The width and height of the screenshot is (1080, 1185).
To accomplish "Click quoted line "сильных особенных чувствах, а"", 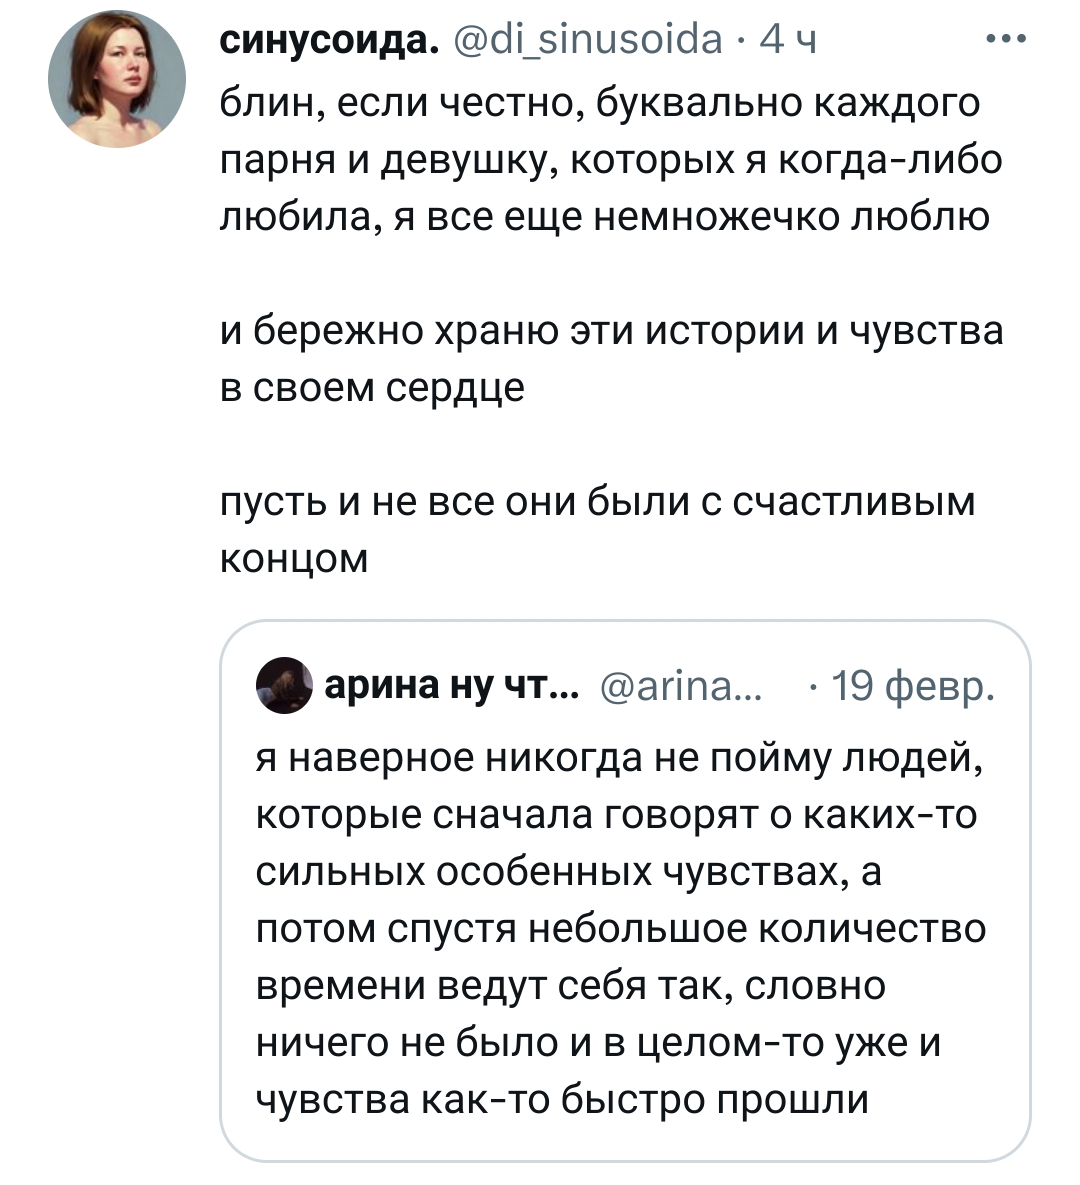I will tap(569, 873).
